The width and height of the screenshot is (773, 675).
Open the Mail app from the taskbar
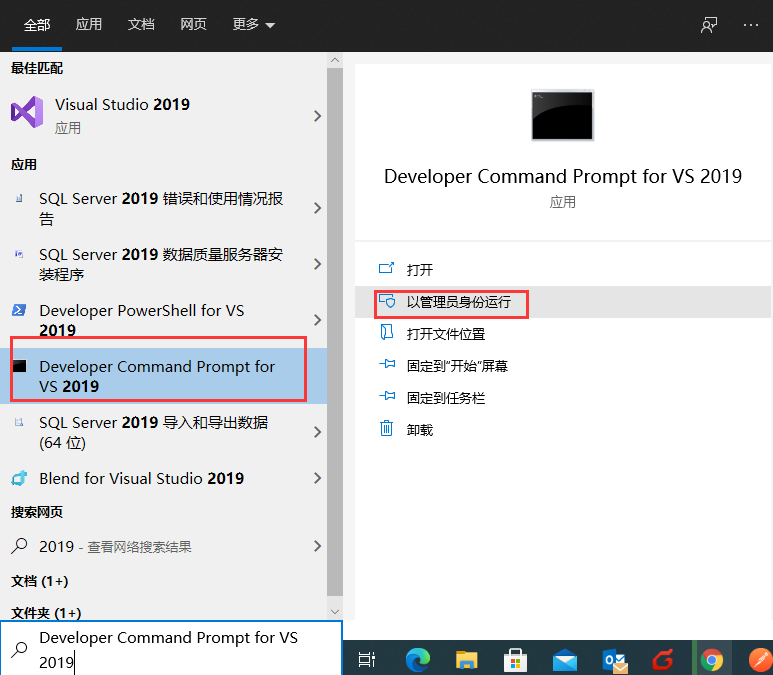[565, 660]
